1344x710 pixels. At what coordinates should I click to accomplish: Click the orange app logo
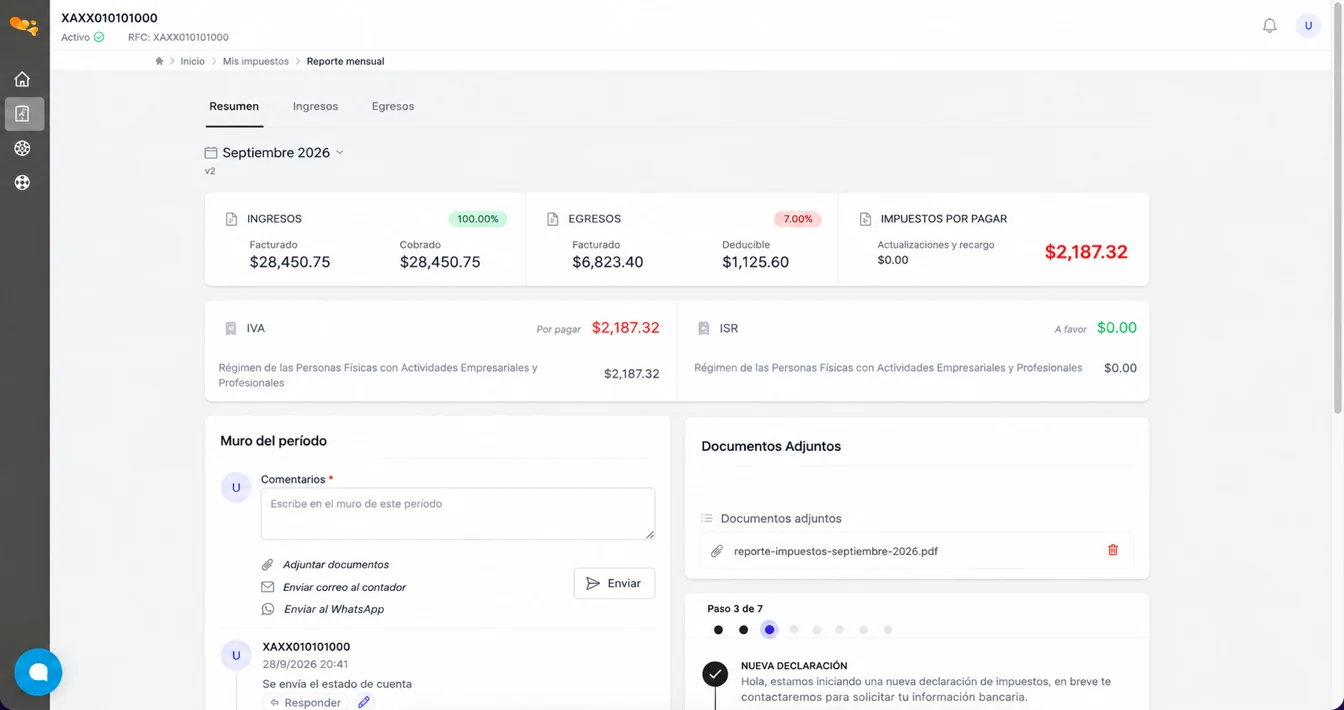point(24,26)
